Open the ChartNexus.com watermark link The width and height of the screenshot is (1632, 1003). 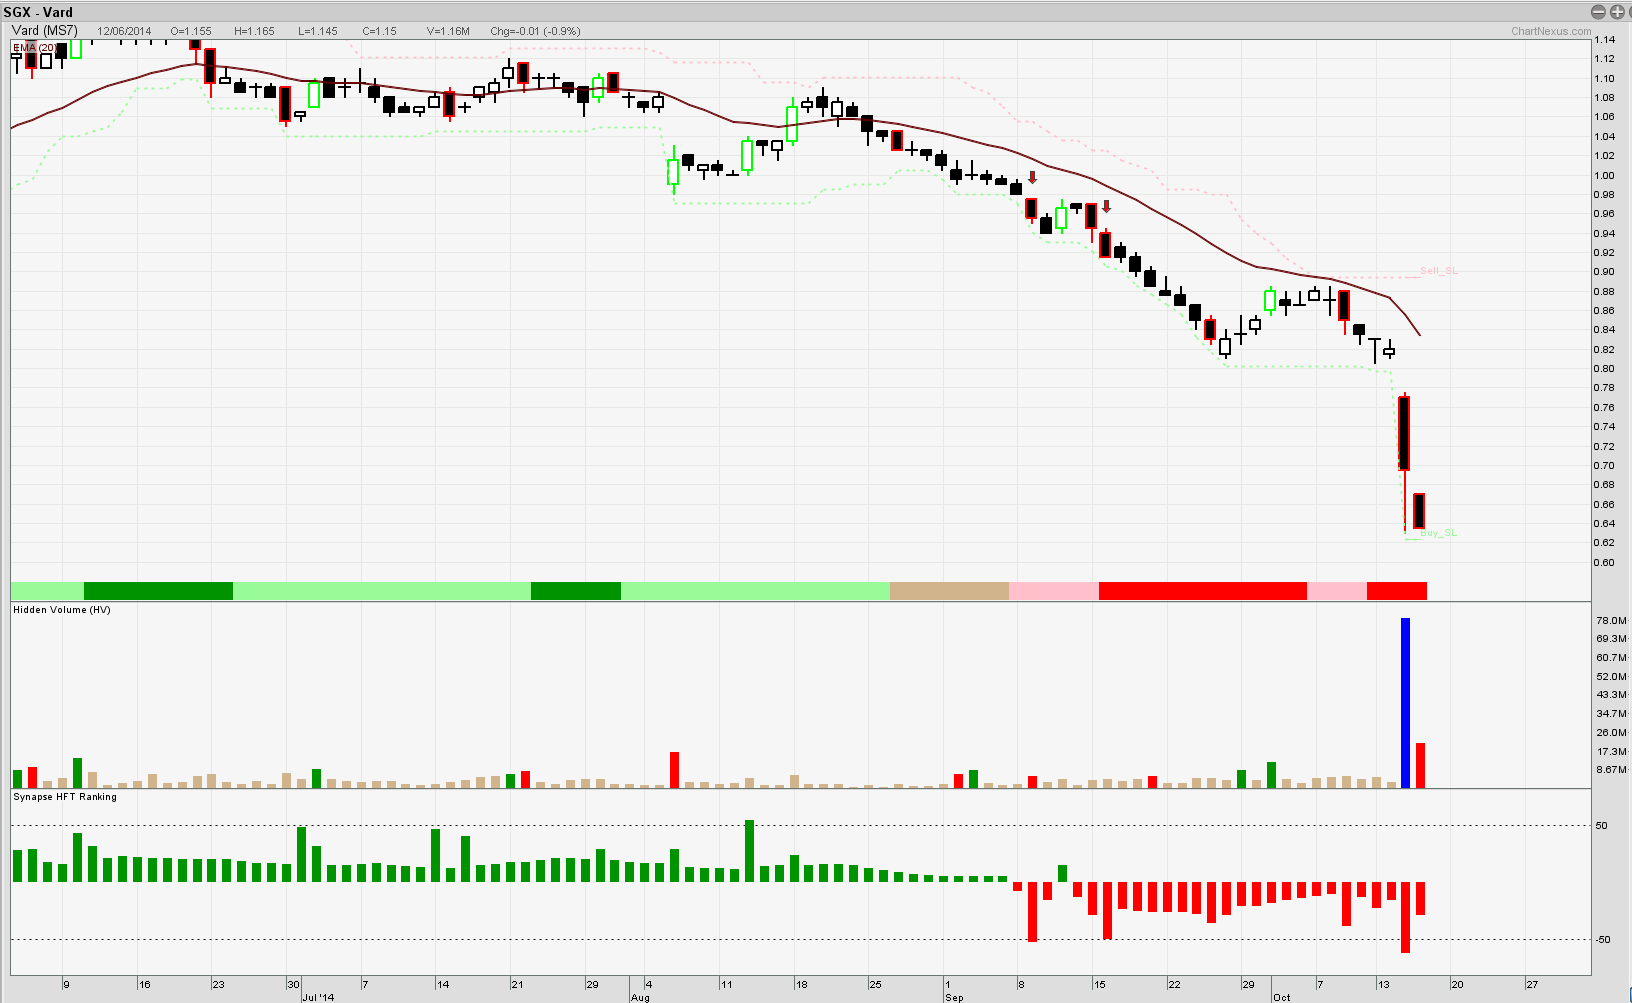1550,31
